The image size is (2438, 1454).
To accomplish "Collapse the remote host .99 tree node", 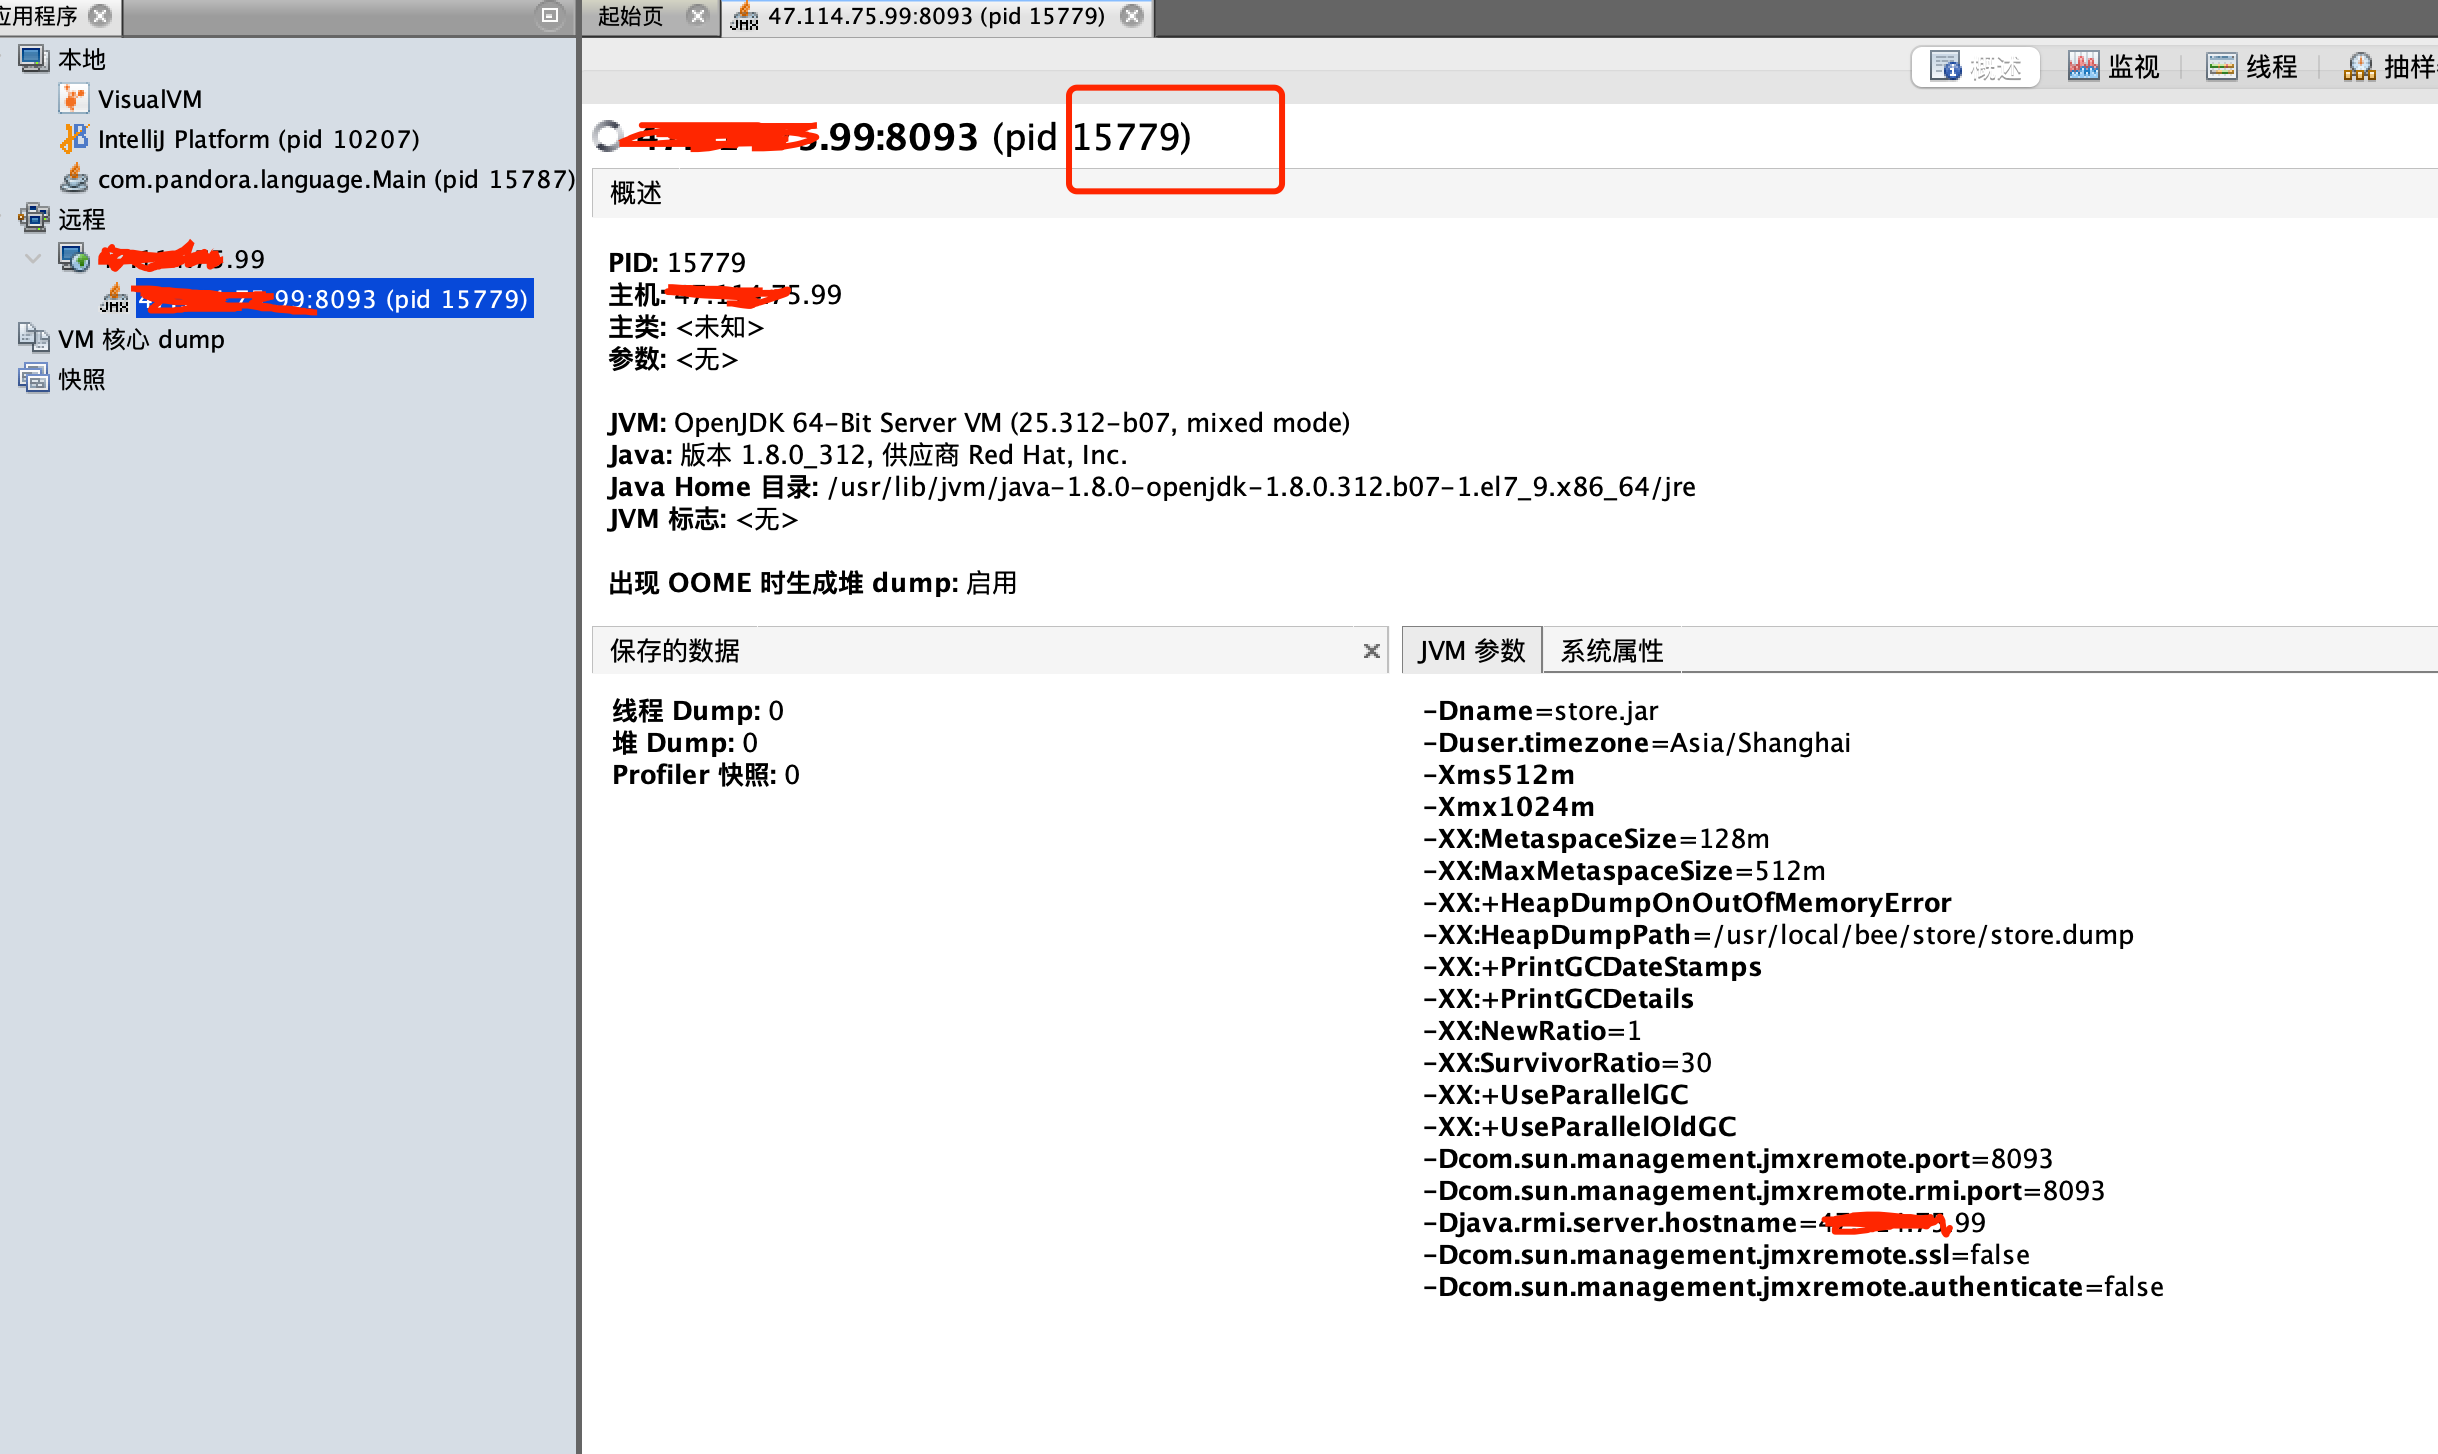I will pos(33,259).
